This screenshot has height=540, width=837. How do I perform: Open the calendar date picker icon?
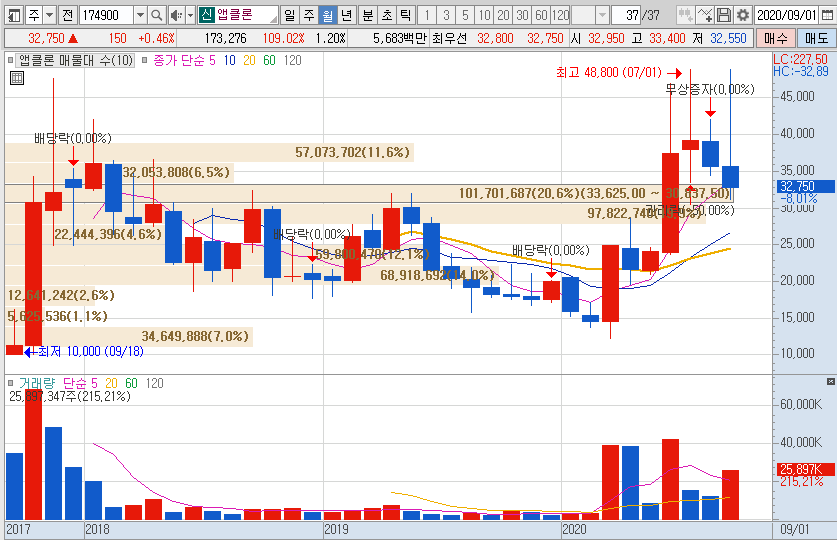tap(827, 15)
